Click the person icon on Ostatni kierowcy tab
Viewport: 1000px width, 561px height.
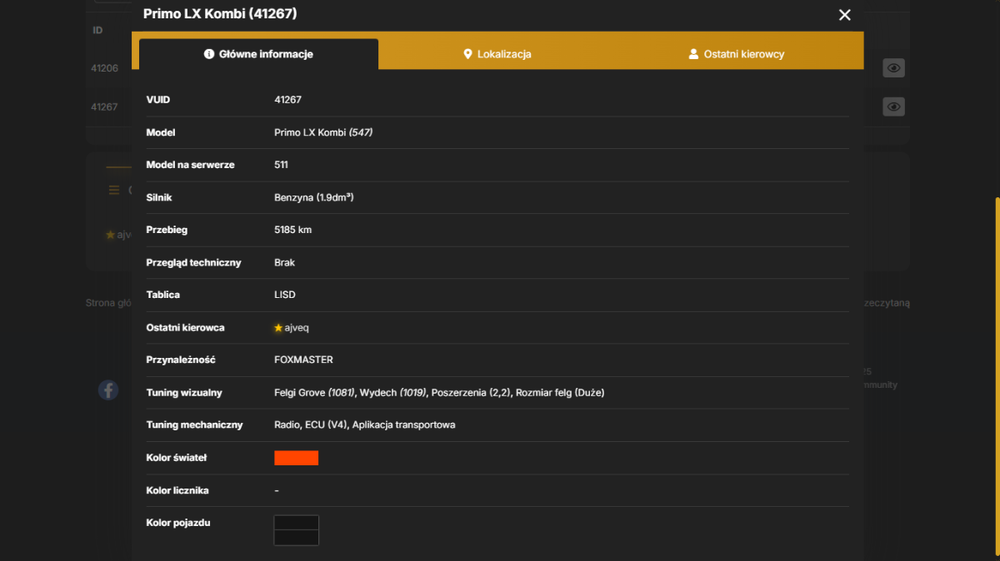click(693, 54)
